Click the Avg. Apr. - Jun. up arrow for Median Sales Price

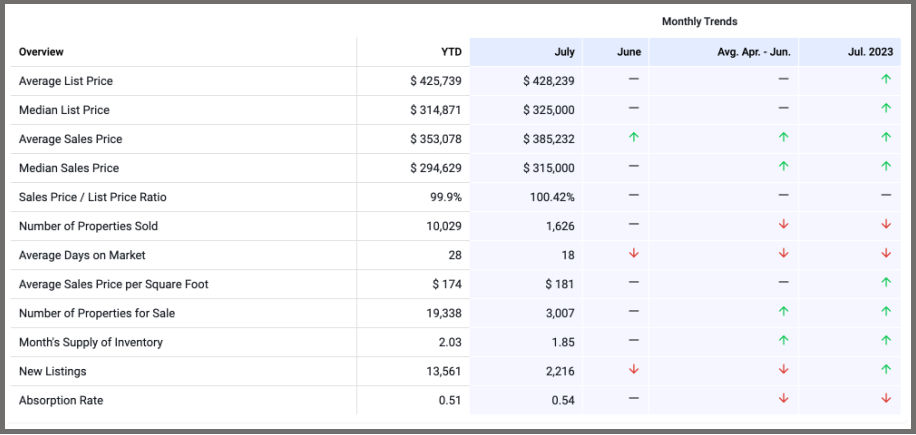pos(783,167)
